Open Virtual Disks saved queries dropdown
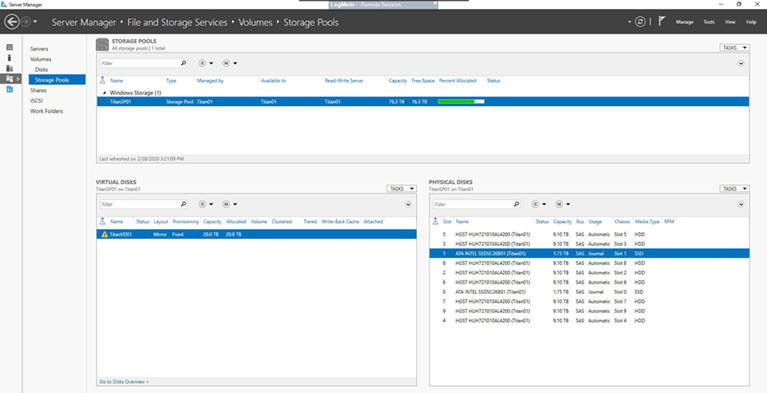 tap(230, 204)
